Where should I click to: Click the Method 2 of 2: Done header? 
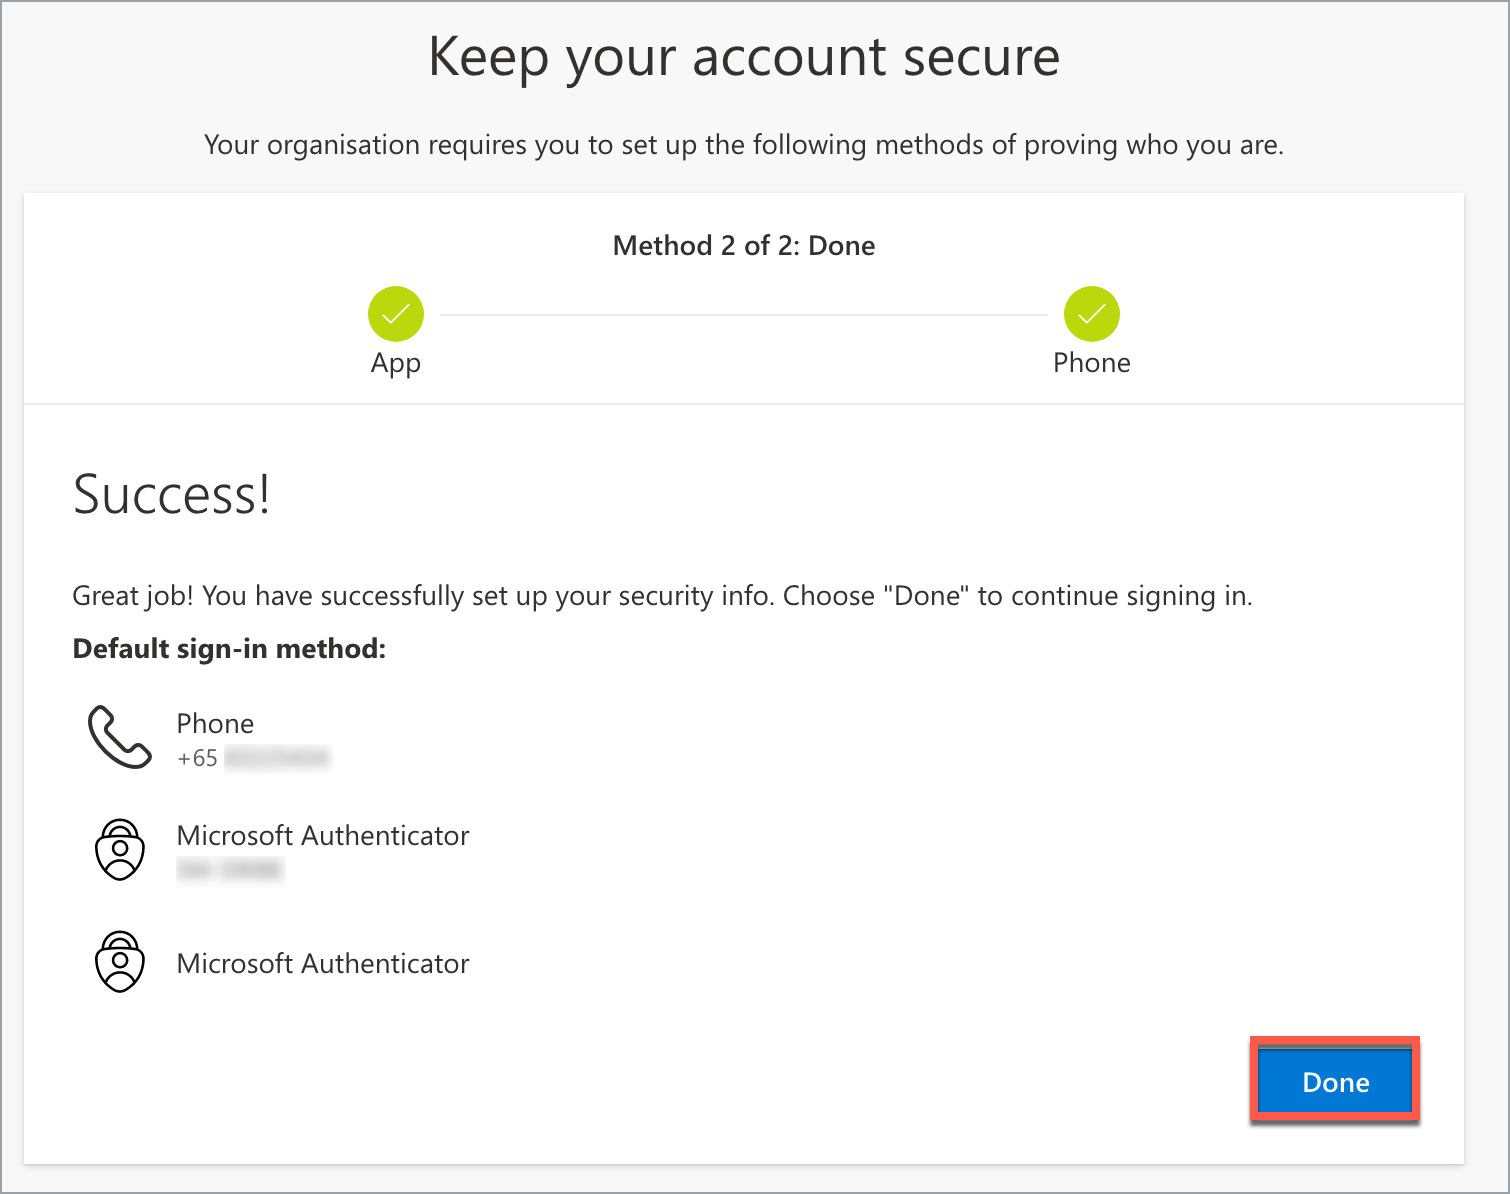coord(743,245)
